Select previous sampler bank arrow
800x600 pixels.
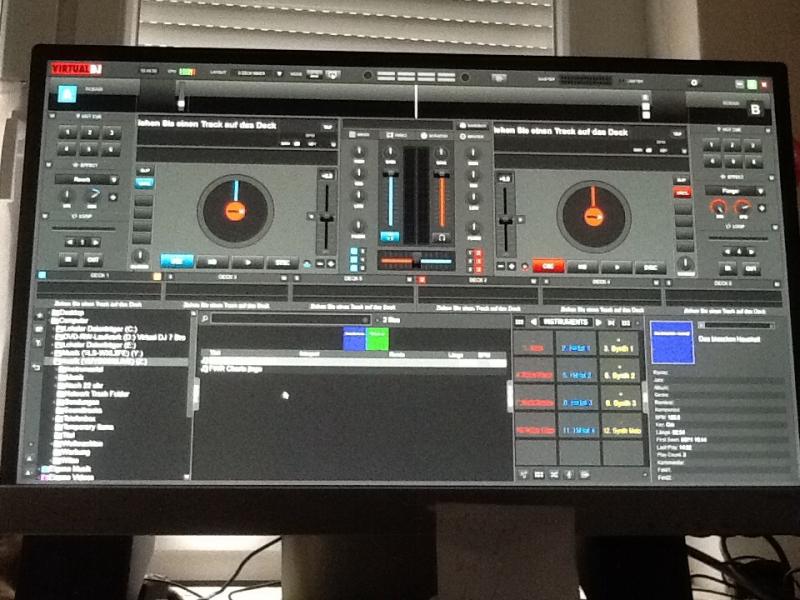pos(534,322)
